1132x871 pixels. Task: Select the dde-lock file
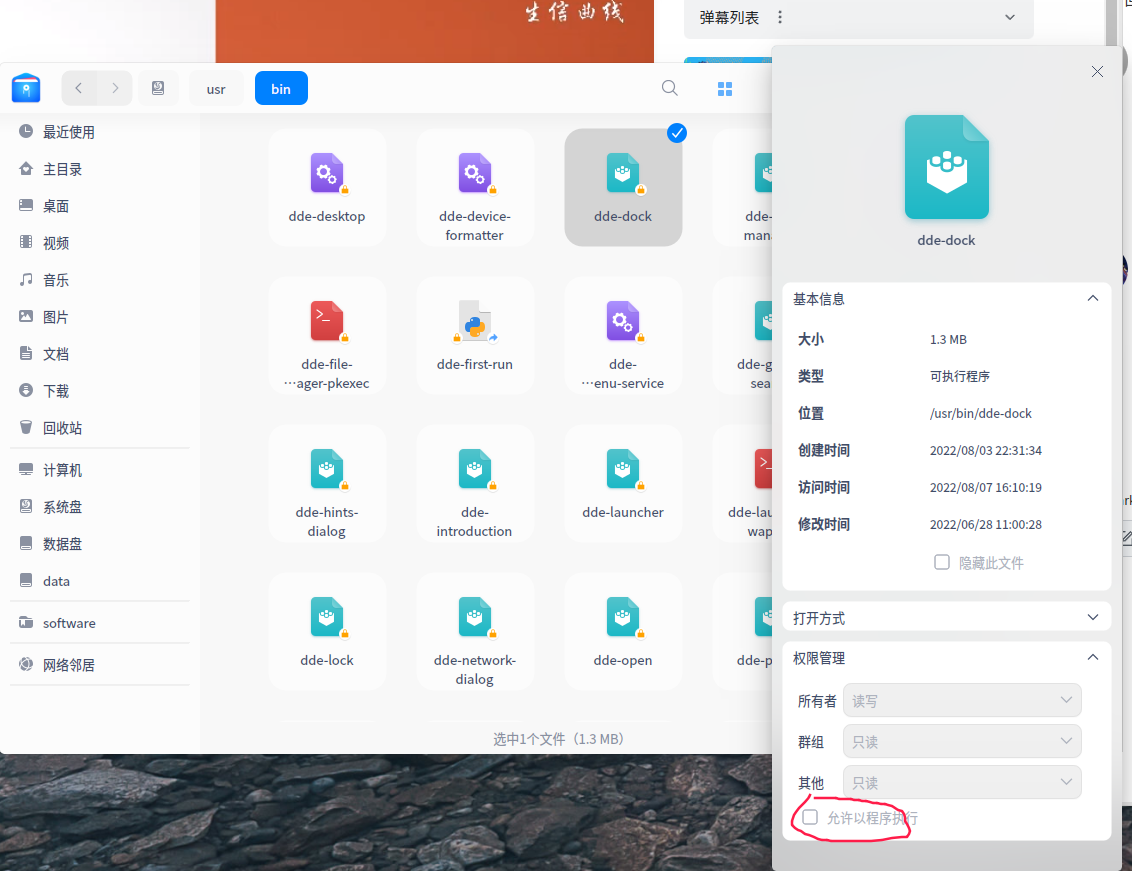tap(327, 632)
